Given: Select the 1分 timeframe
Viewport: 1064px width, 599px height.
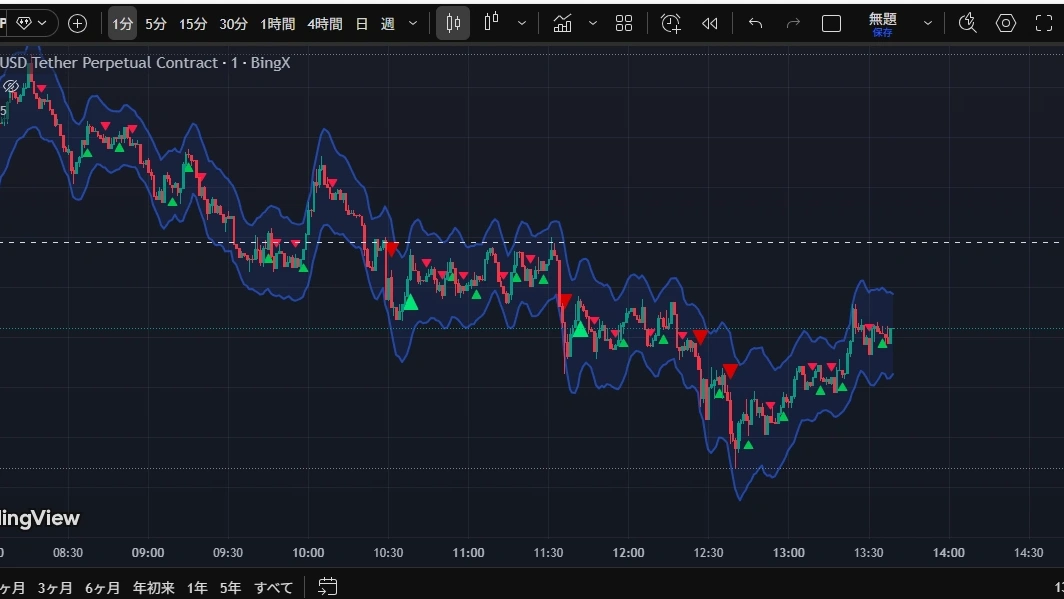Looking at the screenshot, I should pos(122,23).
